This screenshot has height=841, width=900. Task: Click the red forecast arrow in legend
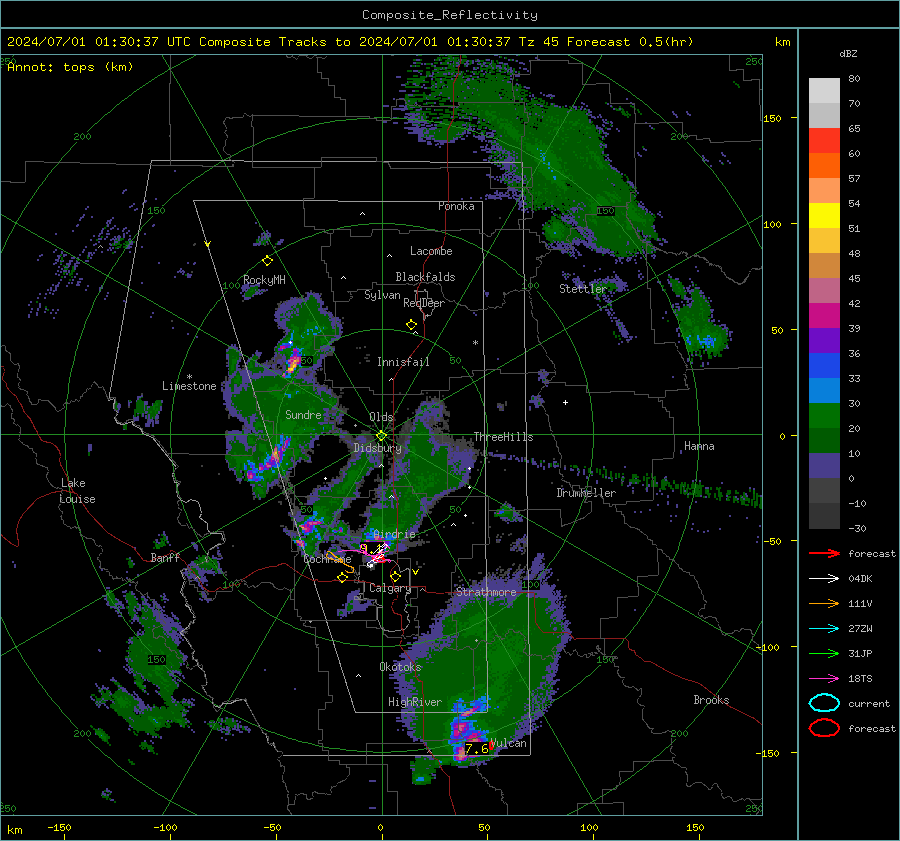tap(824, 553)
